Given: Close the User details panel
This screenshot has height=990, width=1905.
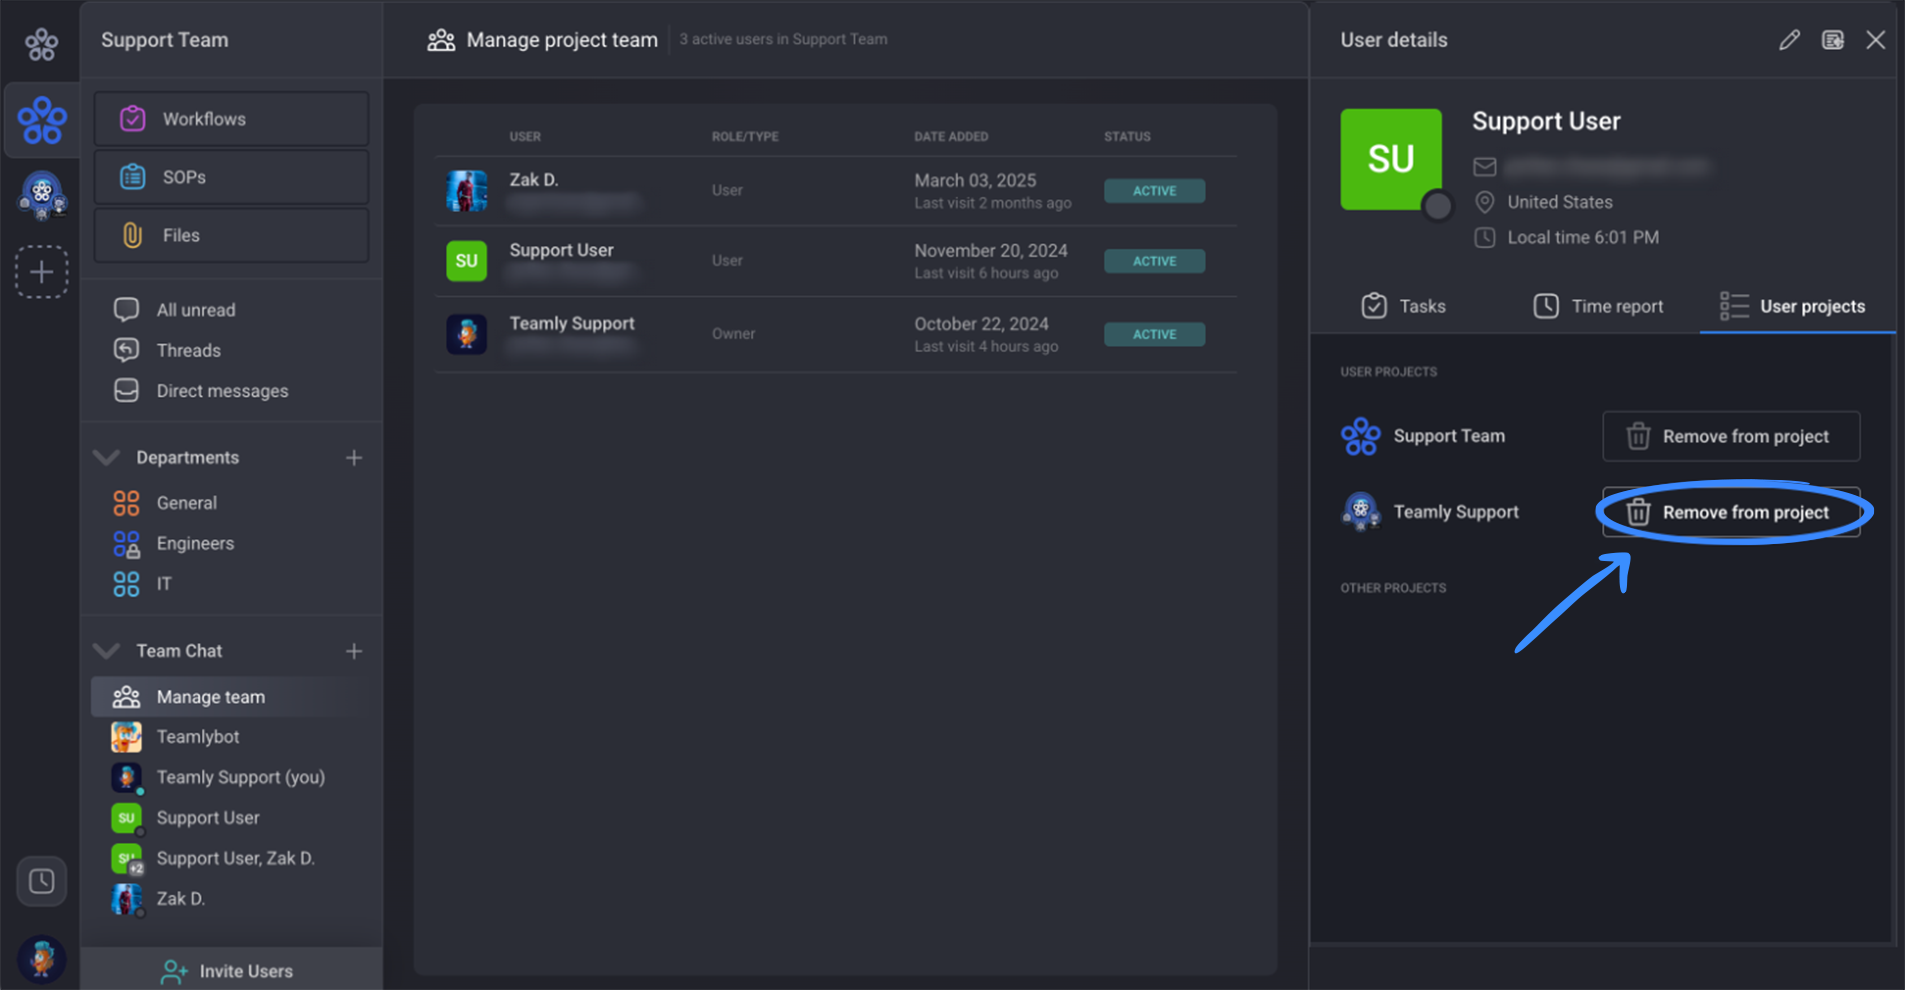Looking at the screenshot, I should 1875,40.
